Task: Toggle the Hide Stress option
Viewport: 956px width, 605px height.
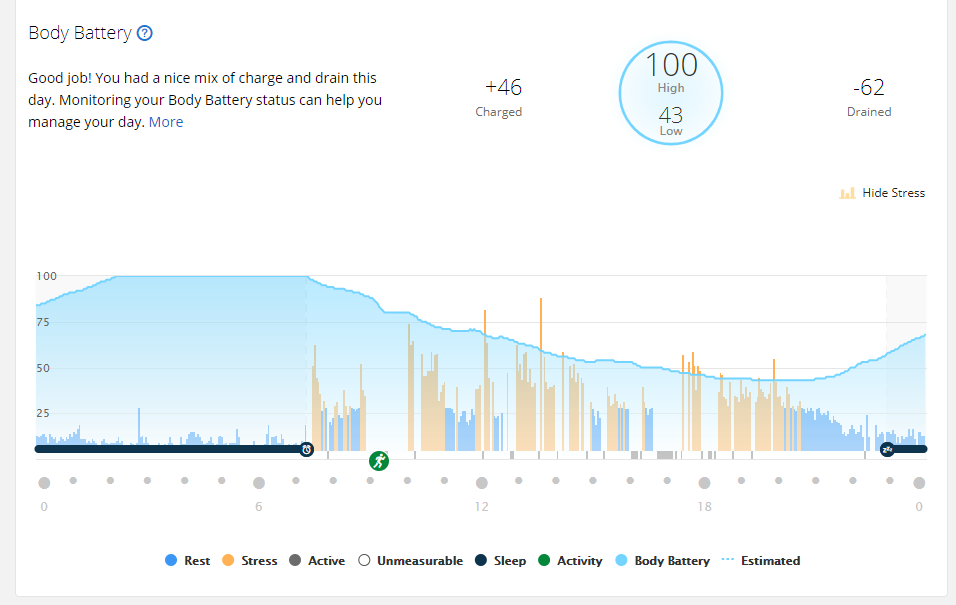Action: point(882,193)
